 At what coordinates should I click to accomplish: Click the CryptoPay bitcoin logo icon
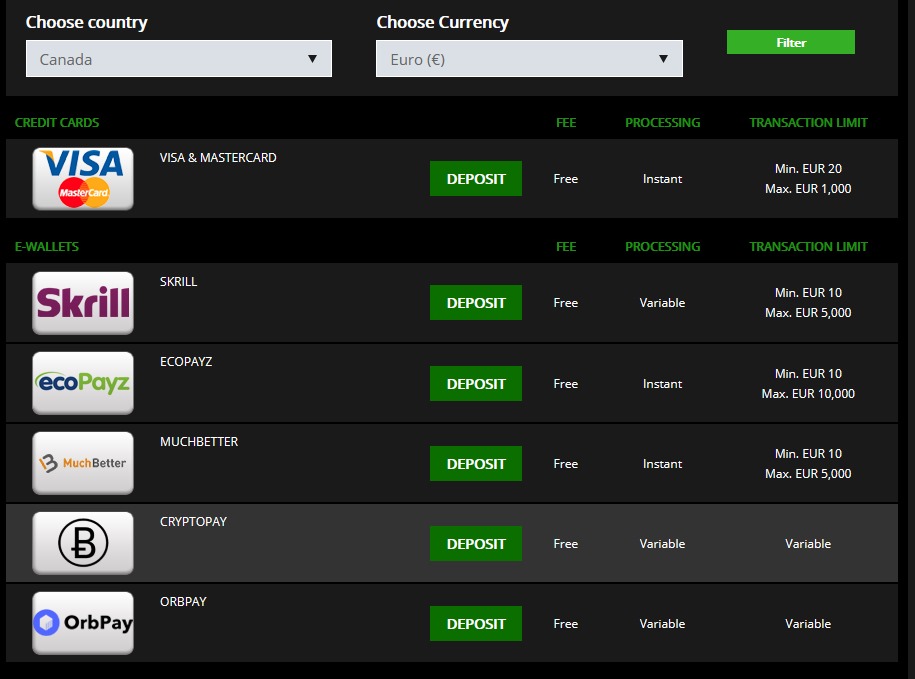[83, 543]
